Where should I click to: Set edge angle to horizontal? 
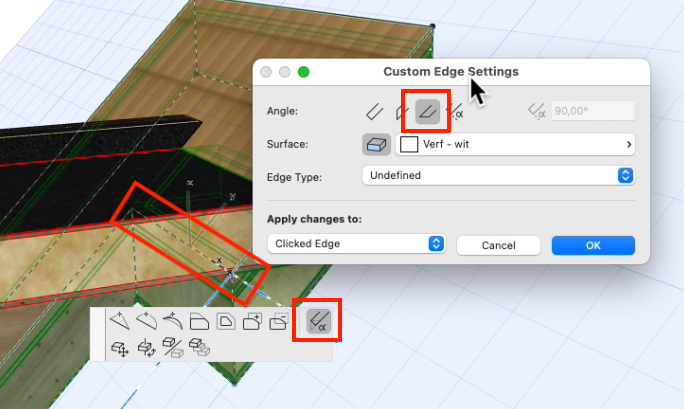coord(428,112)
